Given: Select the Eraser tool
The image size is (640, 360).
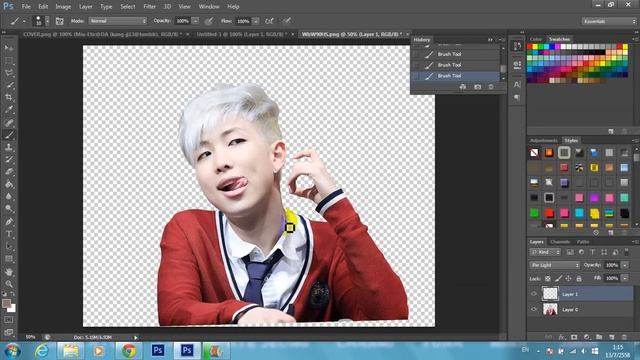Looking at the screenshot, I should pyautogui.click(x=9, y=171).
